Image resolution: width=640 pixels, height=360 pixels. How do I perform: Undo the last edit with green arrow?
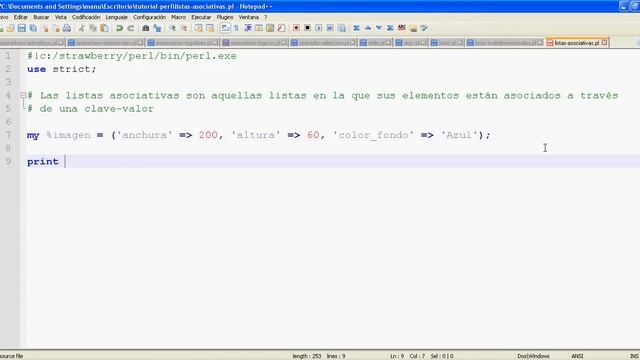pos(119,28)
